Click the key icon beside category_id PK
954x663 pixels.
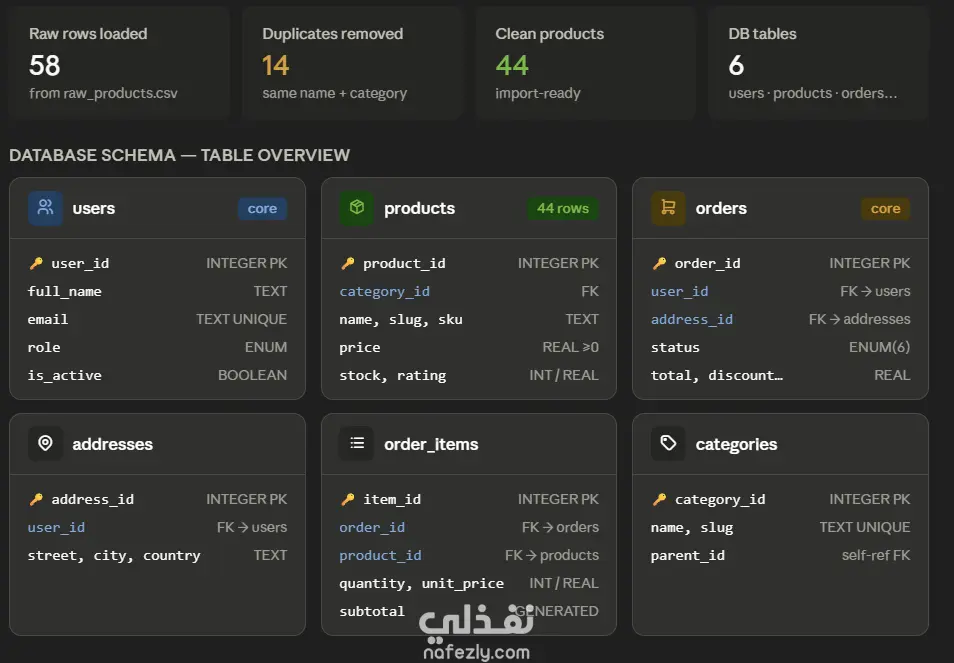click(x=659, y=499)
